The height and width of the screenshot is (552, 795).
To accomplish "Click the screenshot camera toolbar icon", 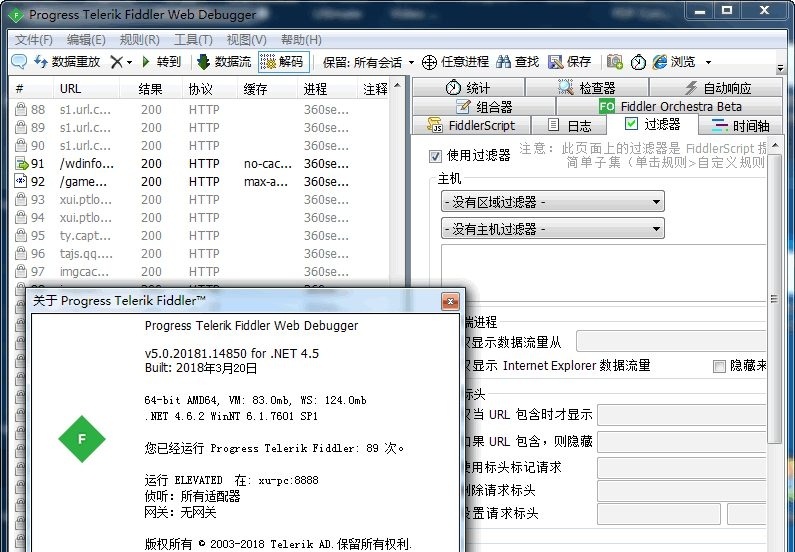I will pyautogui.click(x=615, y=62).
